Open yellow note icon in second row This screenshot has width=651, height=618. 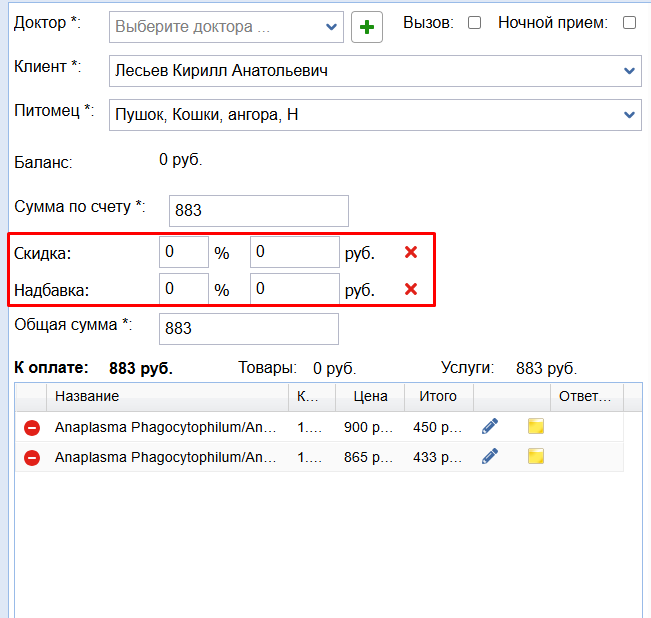536,457
